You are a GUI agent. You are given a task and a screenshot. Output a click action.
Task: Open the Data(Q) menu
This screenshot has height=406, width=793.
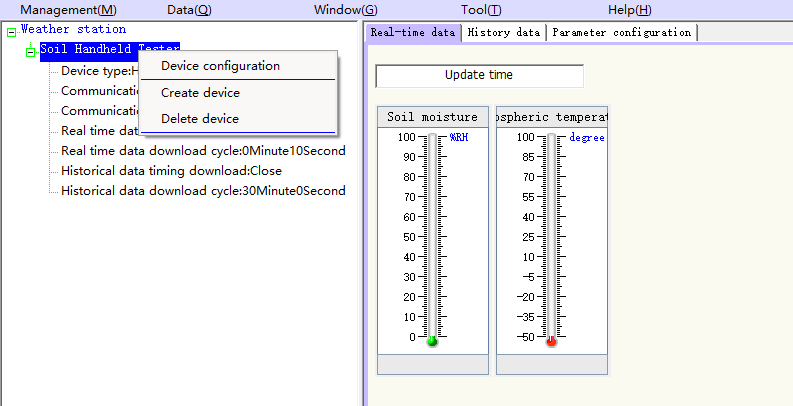(x=189, y=10)
